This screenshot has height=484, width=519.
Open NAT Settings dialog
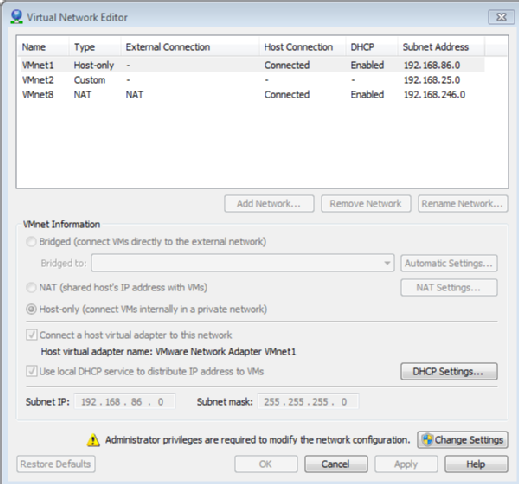pyautogui.click(x=449, y=287)
